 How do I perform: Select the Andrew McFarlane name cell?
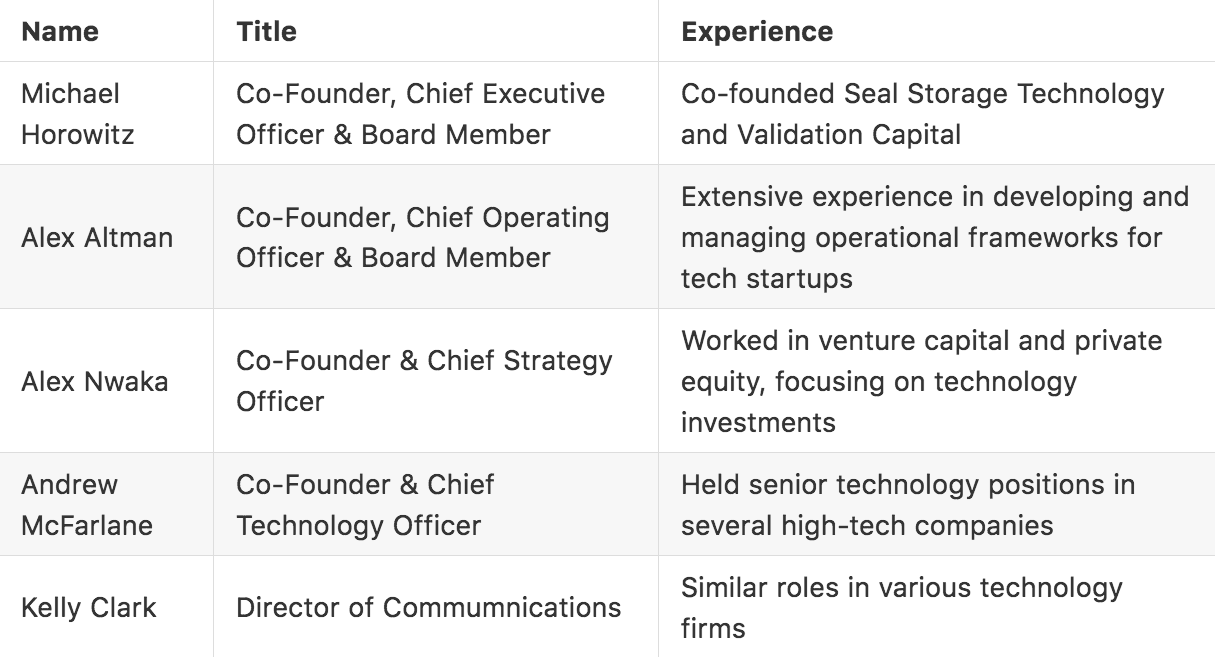[87, 505]
